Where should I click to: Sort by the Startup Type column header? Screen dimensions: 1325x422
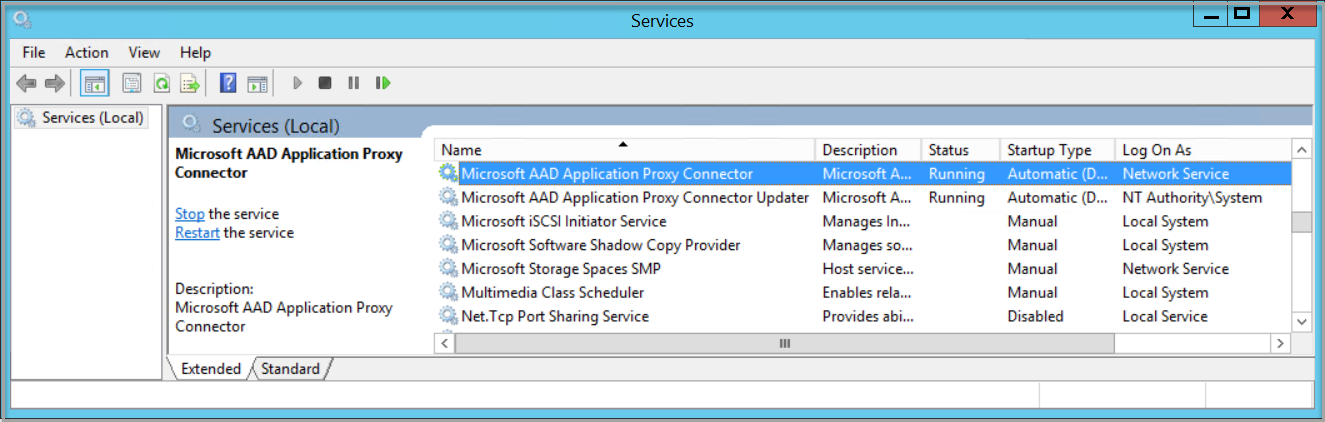[1049, 150]
